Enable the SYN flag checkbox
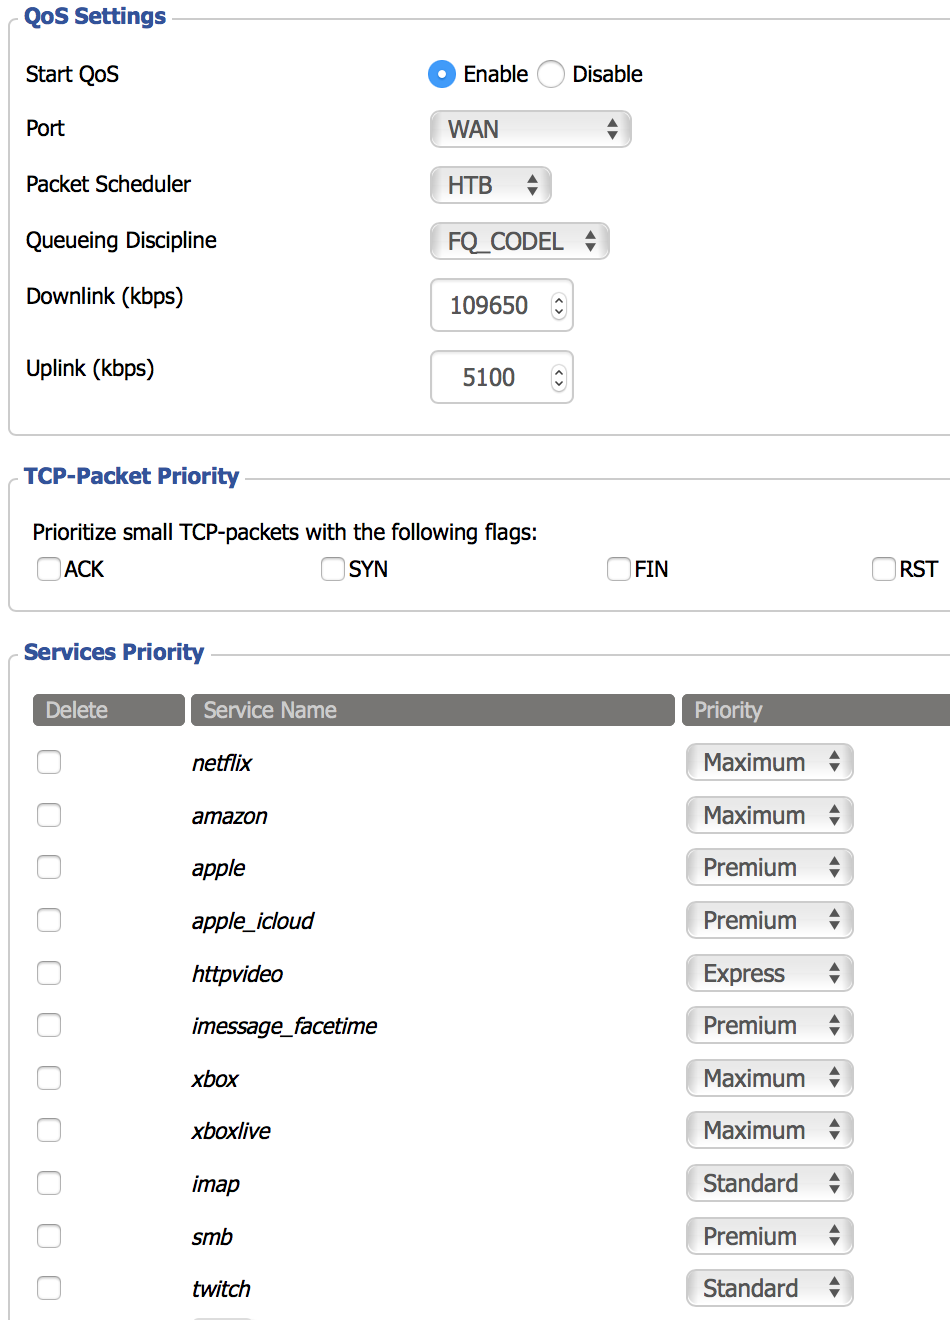 point(333,569)
